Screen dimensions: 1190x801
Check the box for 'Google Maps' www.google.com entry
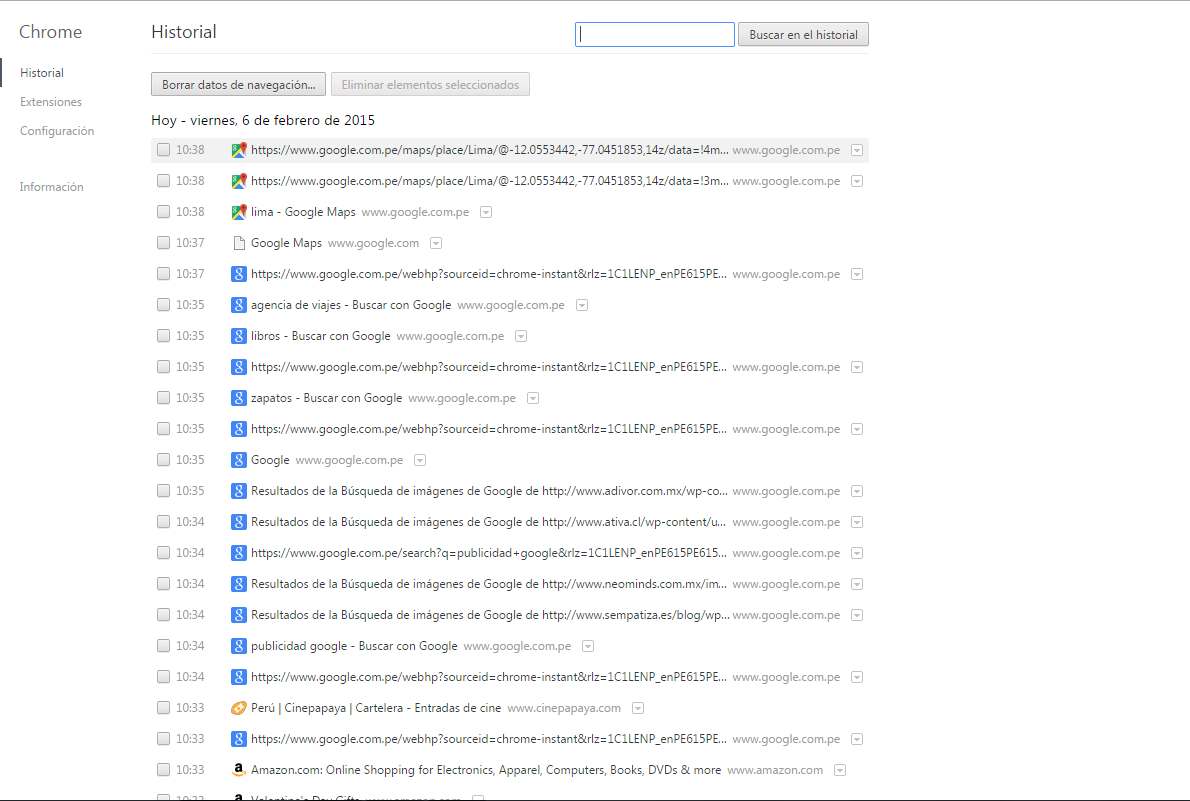(x=163, y=243)
